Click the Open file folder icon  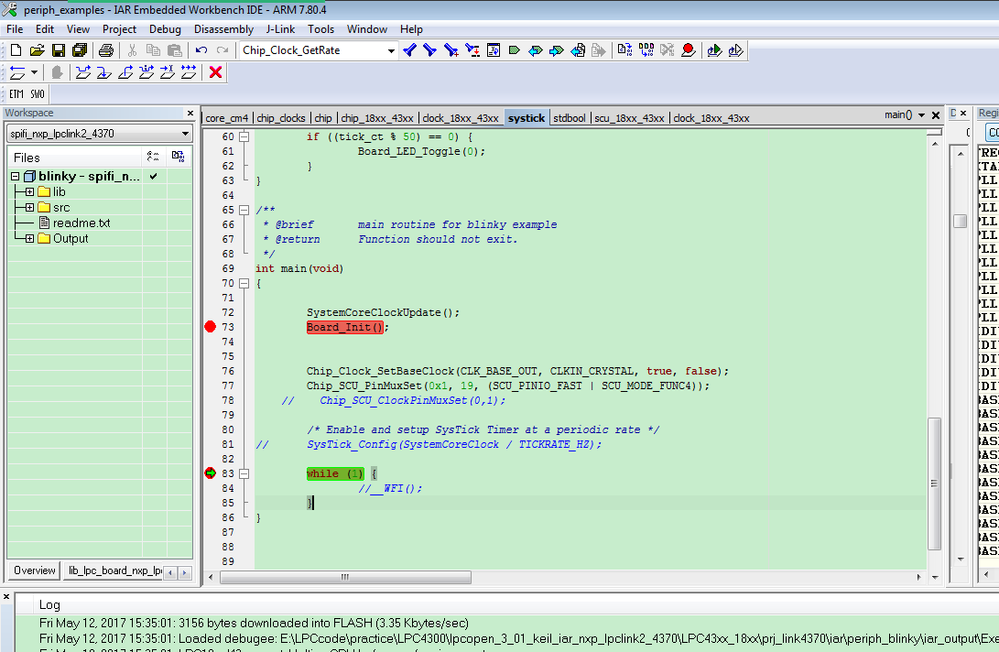(x=37, y=50)
